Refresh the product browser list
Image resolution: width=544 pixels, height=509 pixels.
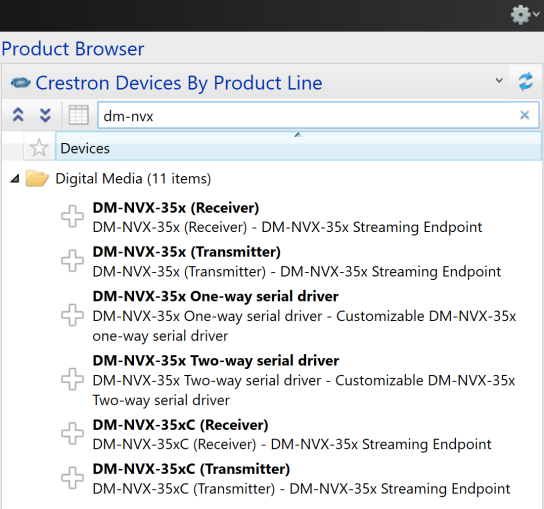coord(526,82)
